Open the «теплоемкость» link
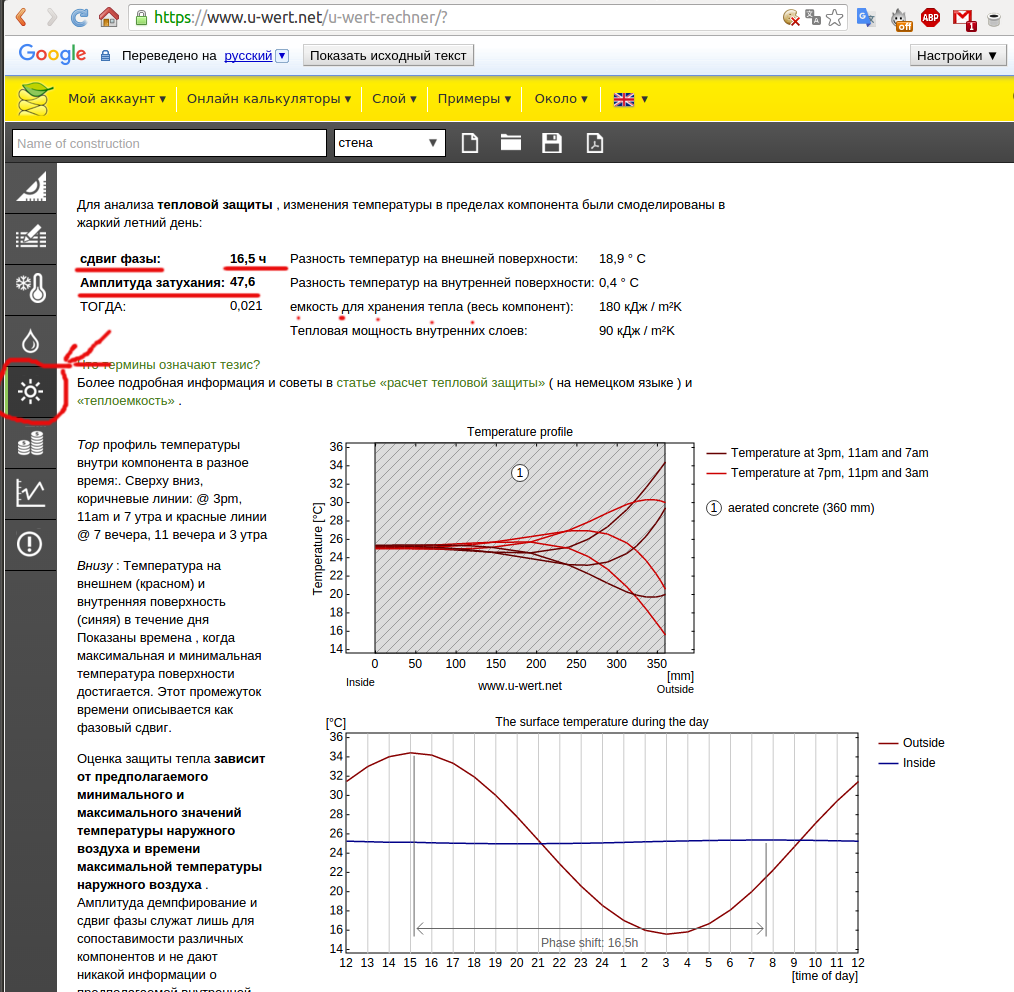This screenshot has height=992, width=1014. click(x=126, y=400)
